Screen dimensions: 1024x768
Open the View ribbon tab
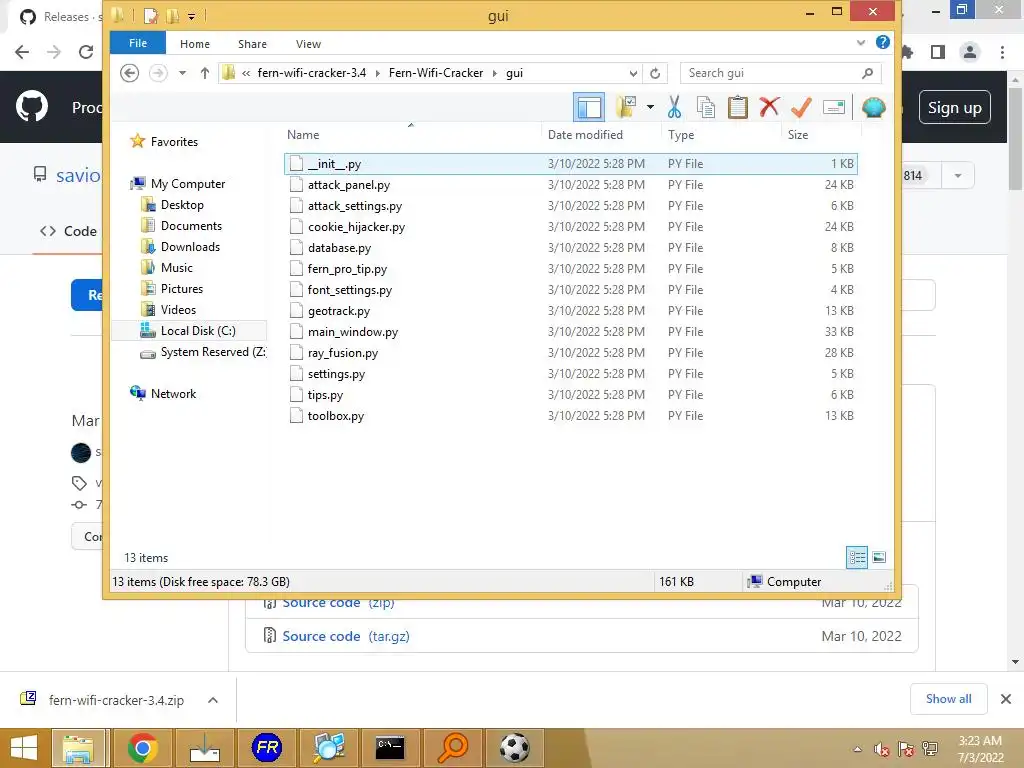tap(308, 44)
